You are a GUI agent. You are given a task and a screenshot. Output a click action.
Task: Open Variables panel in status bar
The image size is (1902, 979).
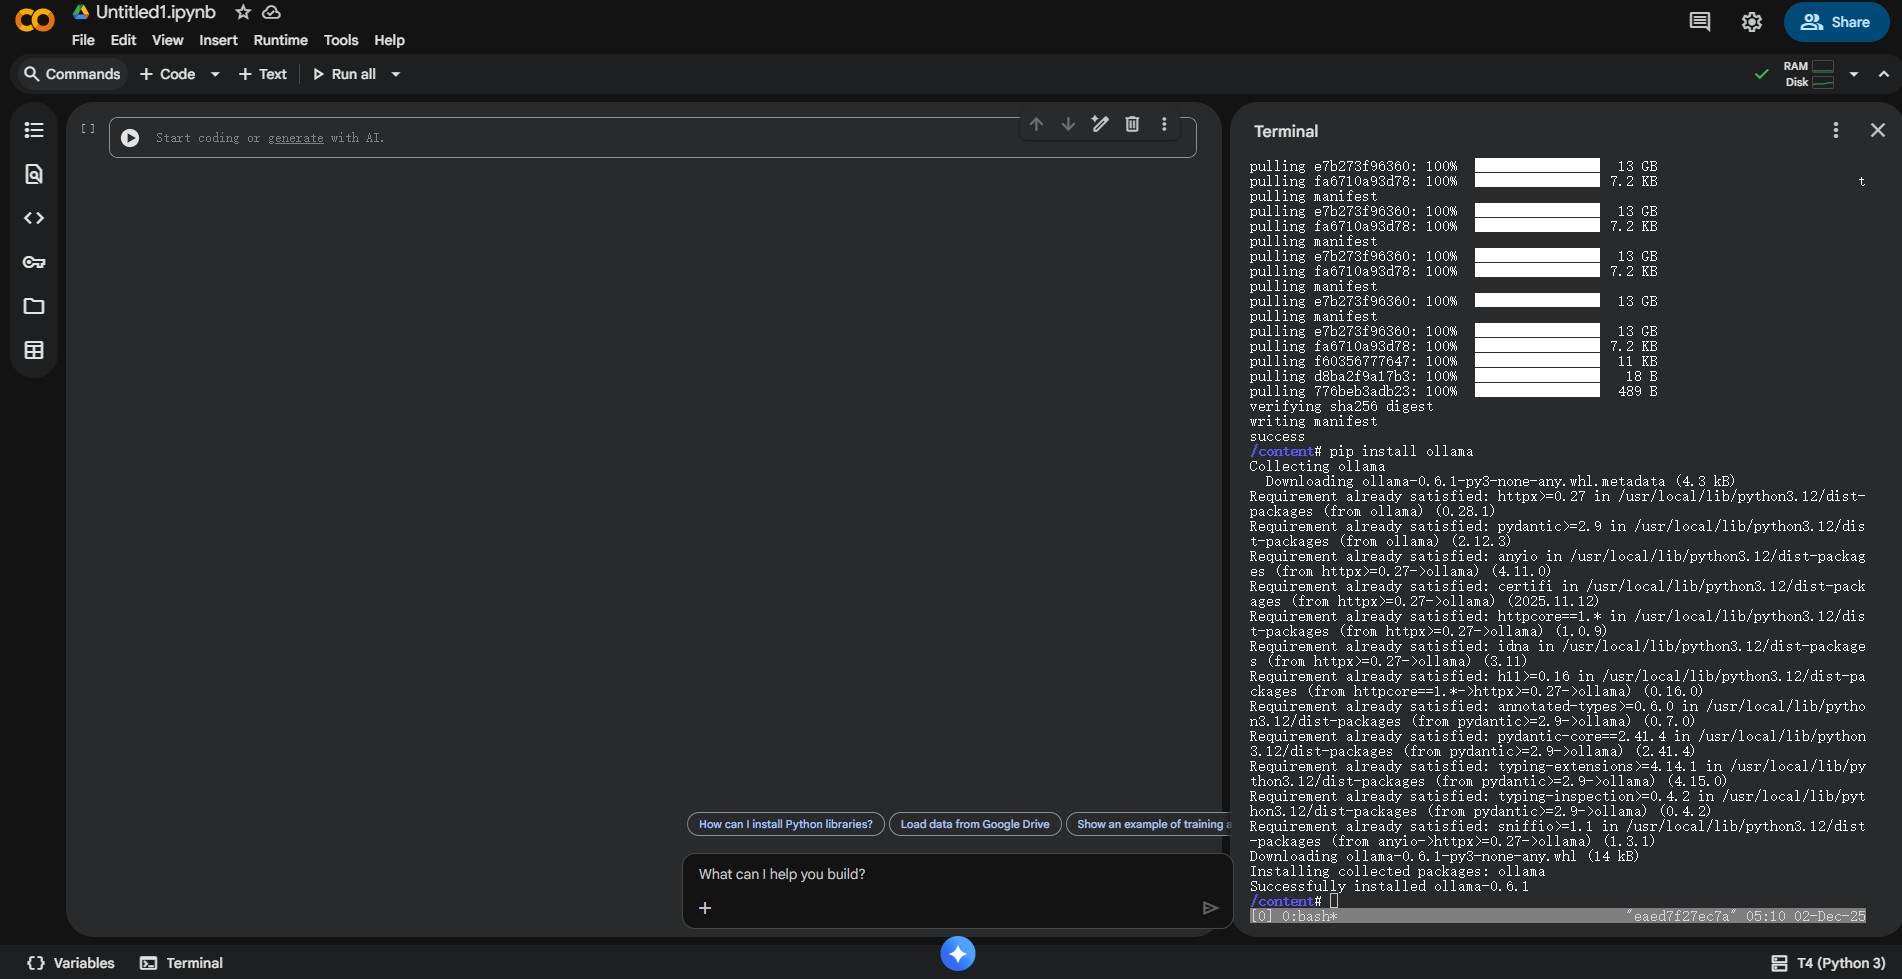71,963
